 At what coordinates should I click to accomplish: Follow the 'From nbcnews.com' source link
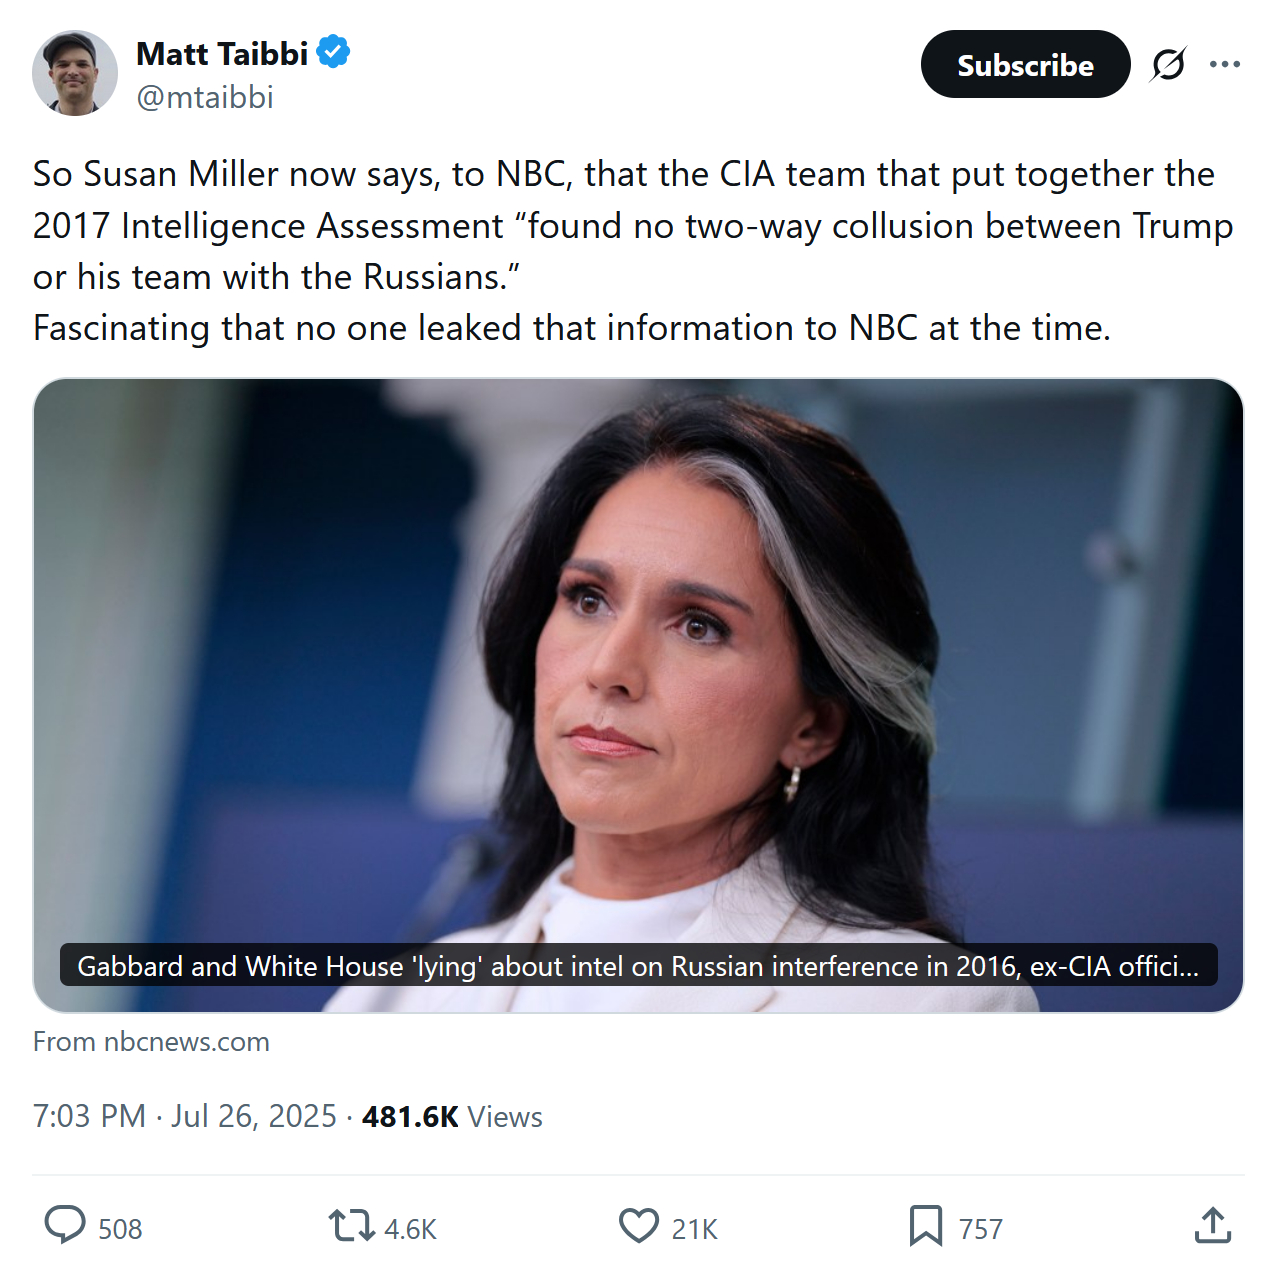point(151,1042)
